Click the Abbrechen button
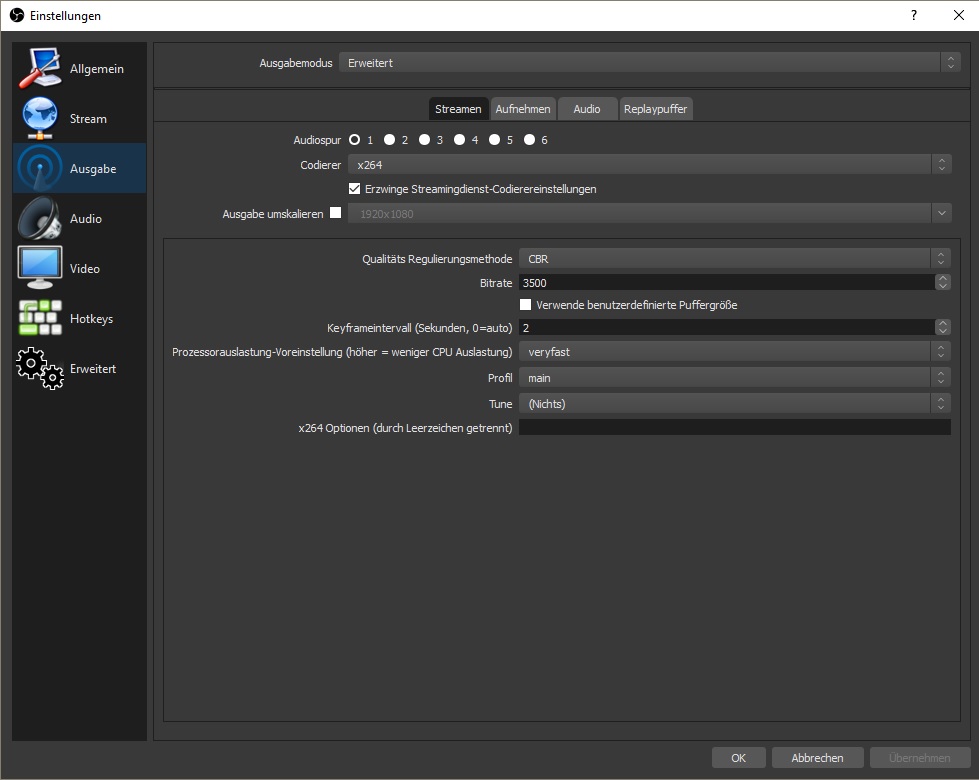The image size is (979, 780). pos(817,758)
